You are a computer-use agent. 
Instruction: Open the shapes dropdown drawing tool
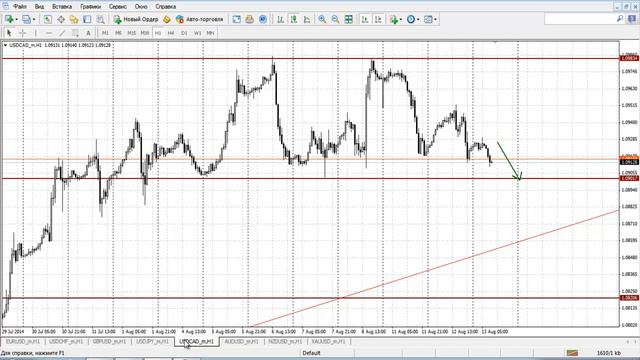pyautogui.click(x=76, y=33)
